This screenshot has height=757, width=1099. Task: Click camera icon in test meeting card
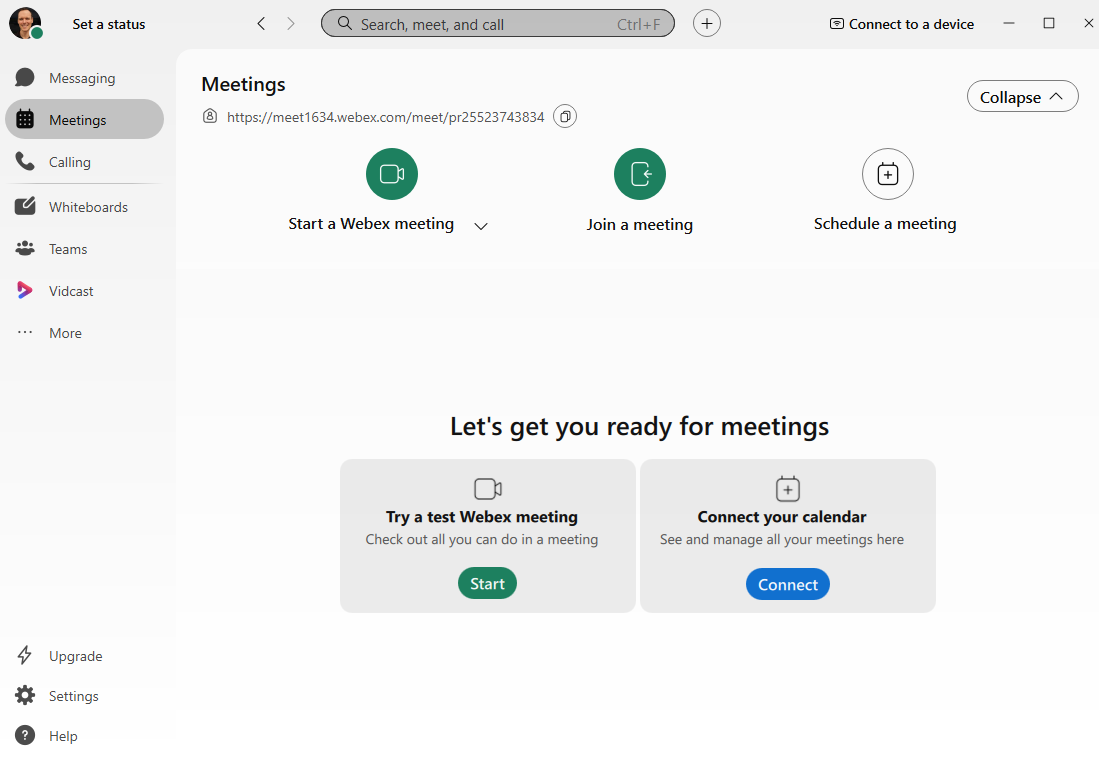488,489
